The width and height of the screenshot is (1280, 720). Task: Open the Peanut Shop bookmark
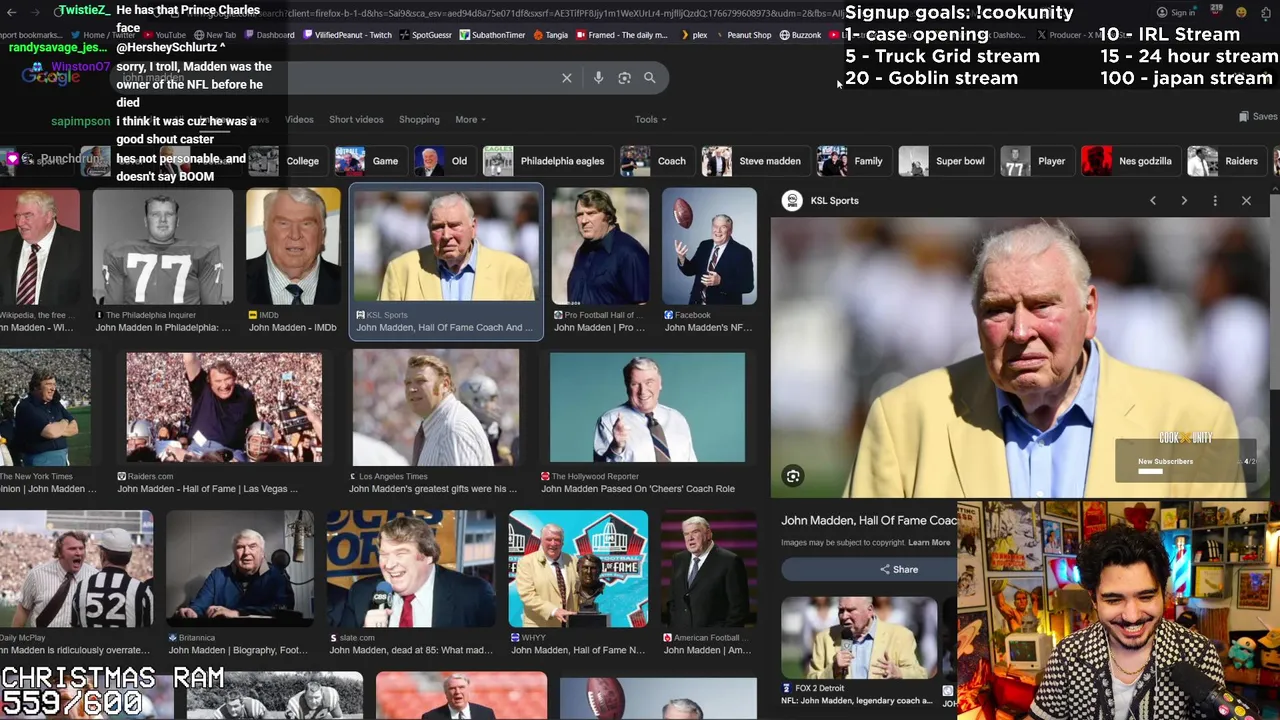tap(743, 35)
